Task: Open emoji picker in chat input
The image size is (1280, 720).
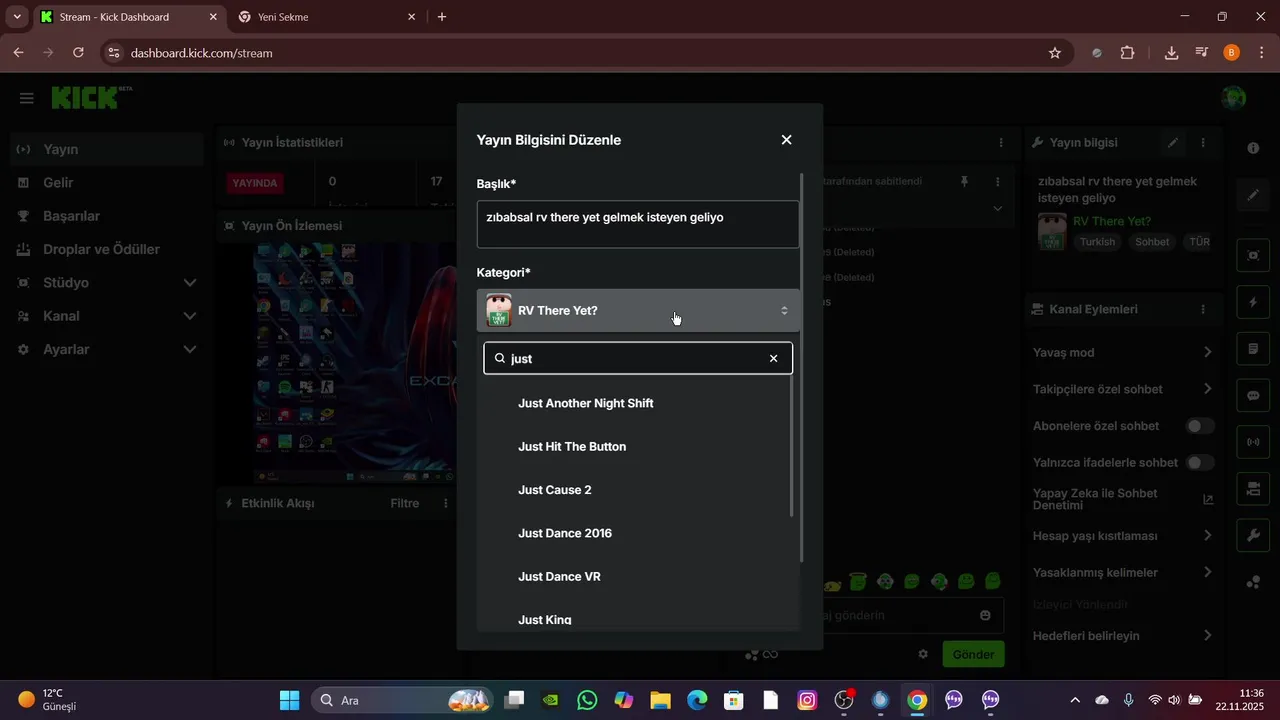Action: [x=986, y=615]
